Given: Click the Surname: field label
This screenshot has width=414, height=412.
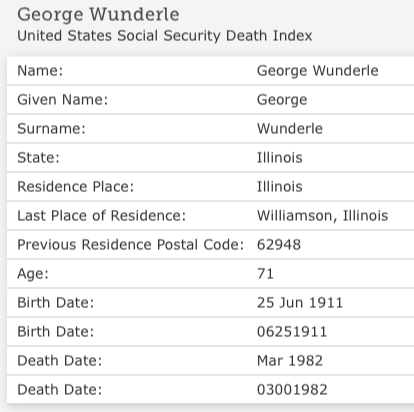Looking at the screenshot, I should pyautogui.click(x=51, y=129).
